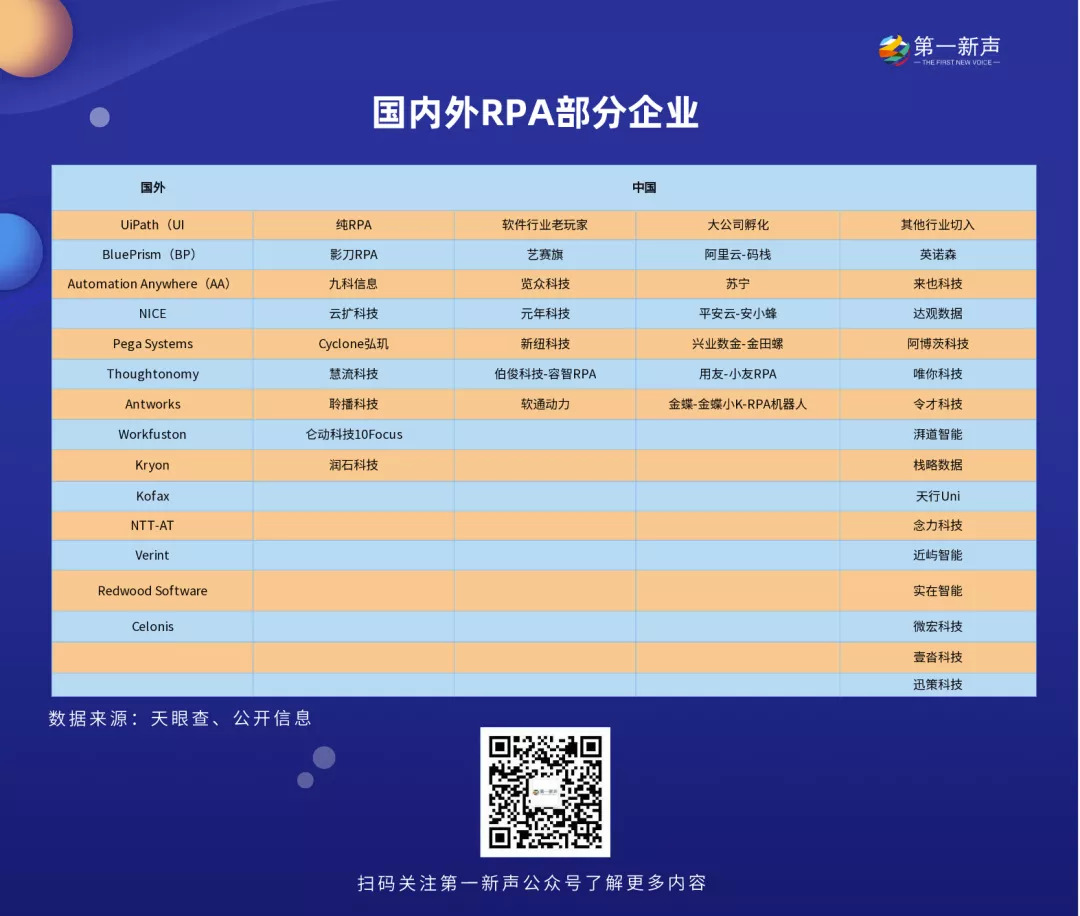Click the 第一新声 logo icon
Screen dimensions: 1080x916
[893, 50]
